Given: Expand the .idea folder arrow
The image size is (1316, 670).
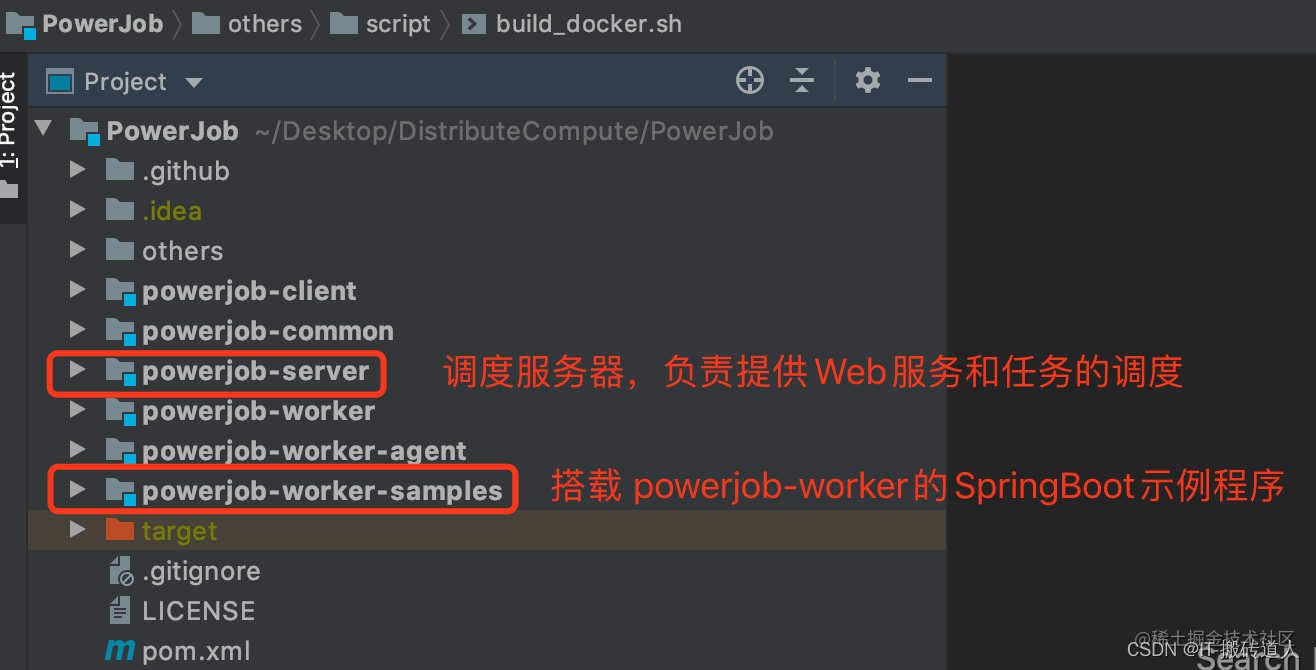Looking at the screenshot, I should click(77, 211).
